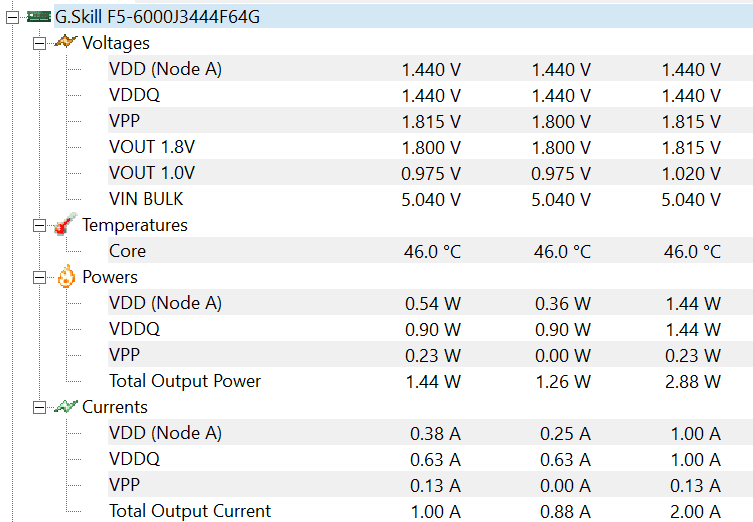This screenshot has width=753, height=522.
Task: Select the Powers group label
Action: coord(110,277)
